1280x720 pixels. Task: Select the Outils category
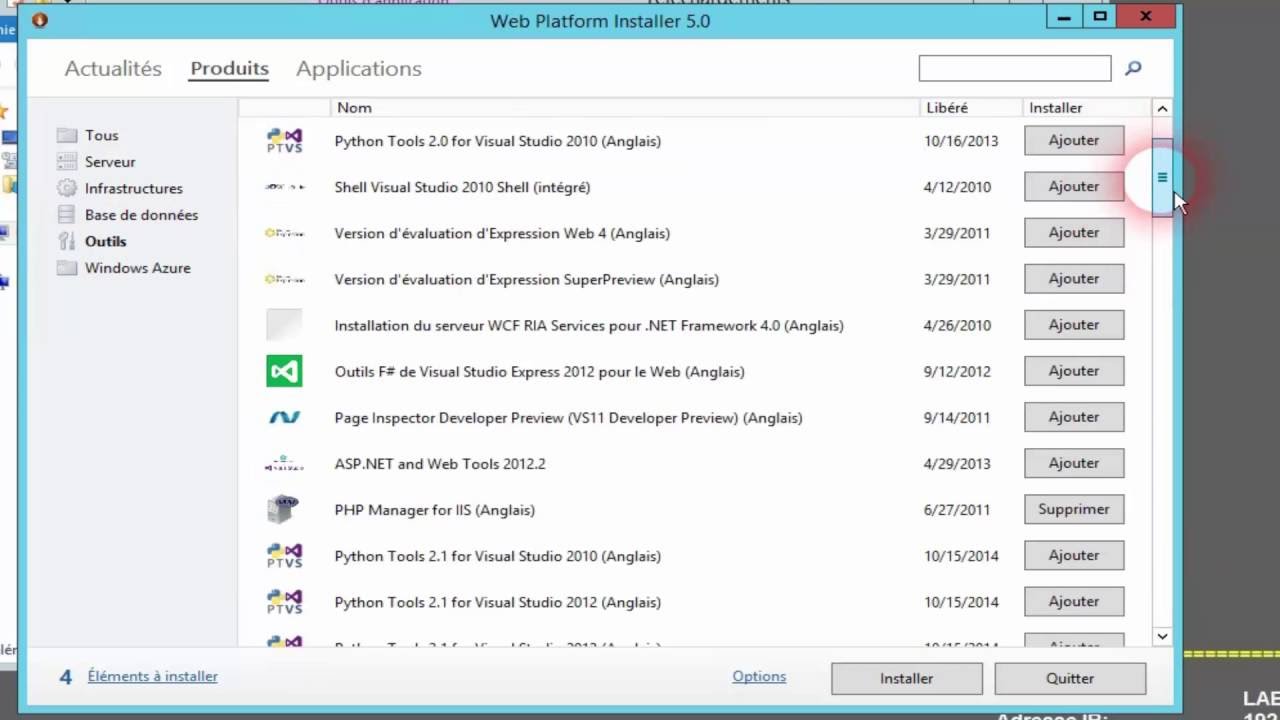(105, 241)
